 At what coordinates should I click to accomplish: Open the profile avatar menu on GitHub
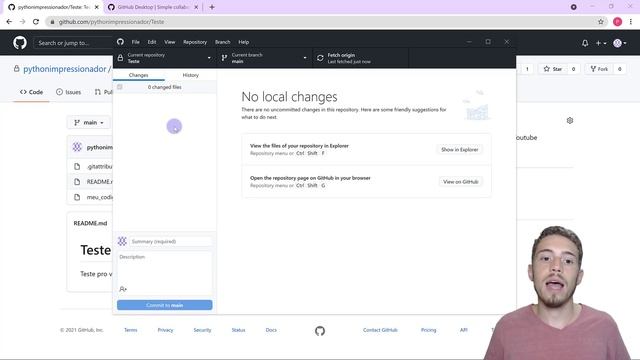pos(620,43)
